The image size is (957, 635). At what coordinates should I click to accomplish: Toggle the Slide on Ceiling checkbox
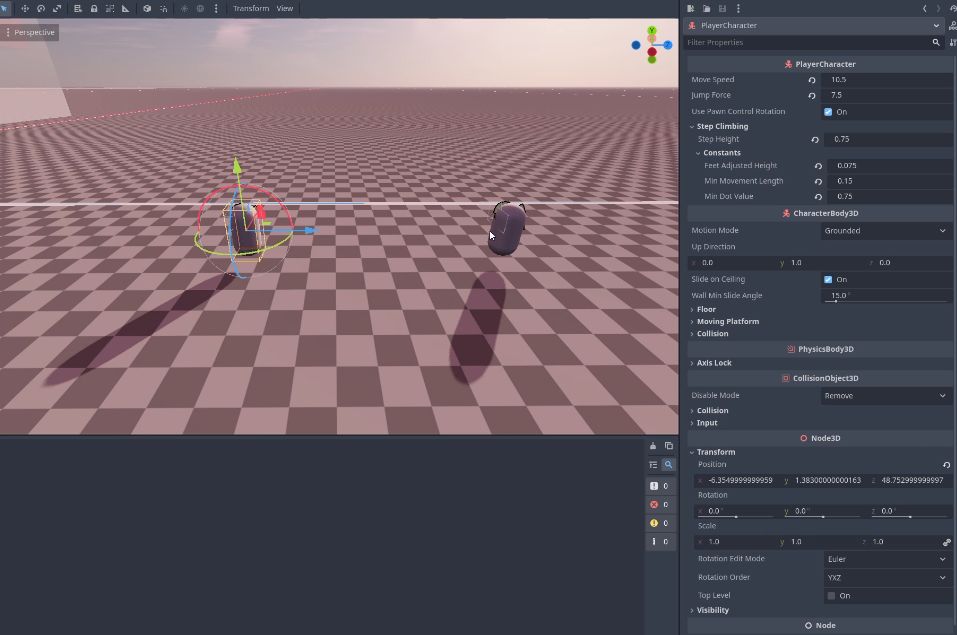click(x=828, y=280)
